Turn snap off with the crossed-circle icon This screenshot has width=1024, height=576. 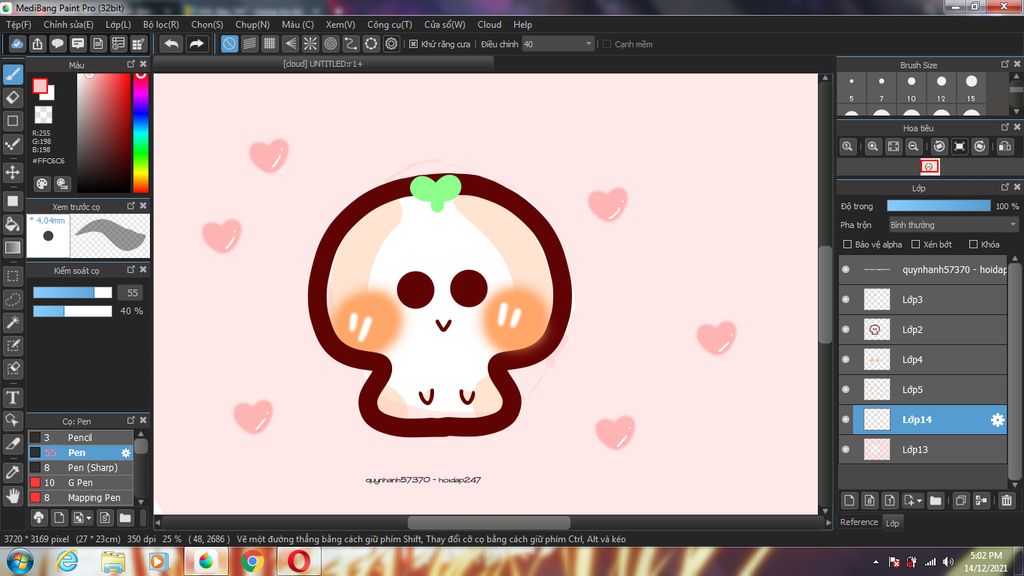[229, 44]
